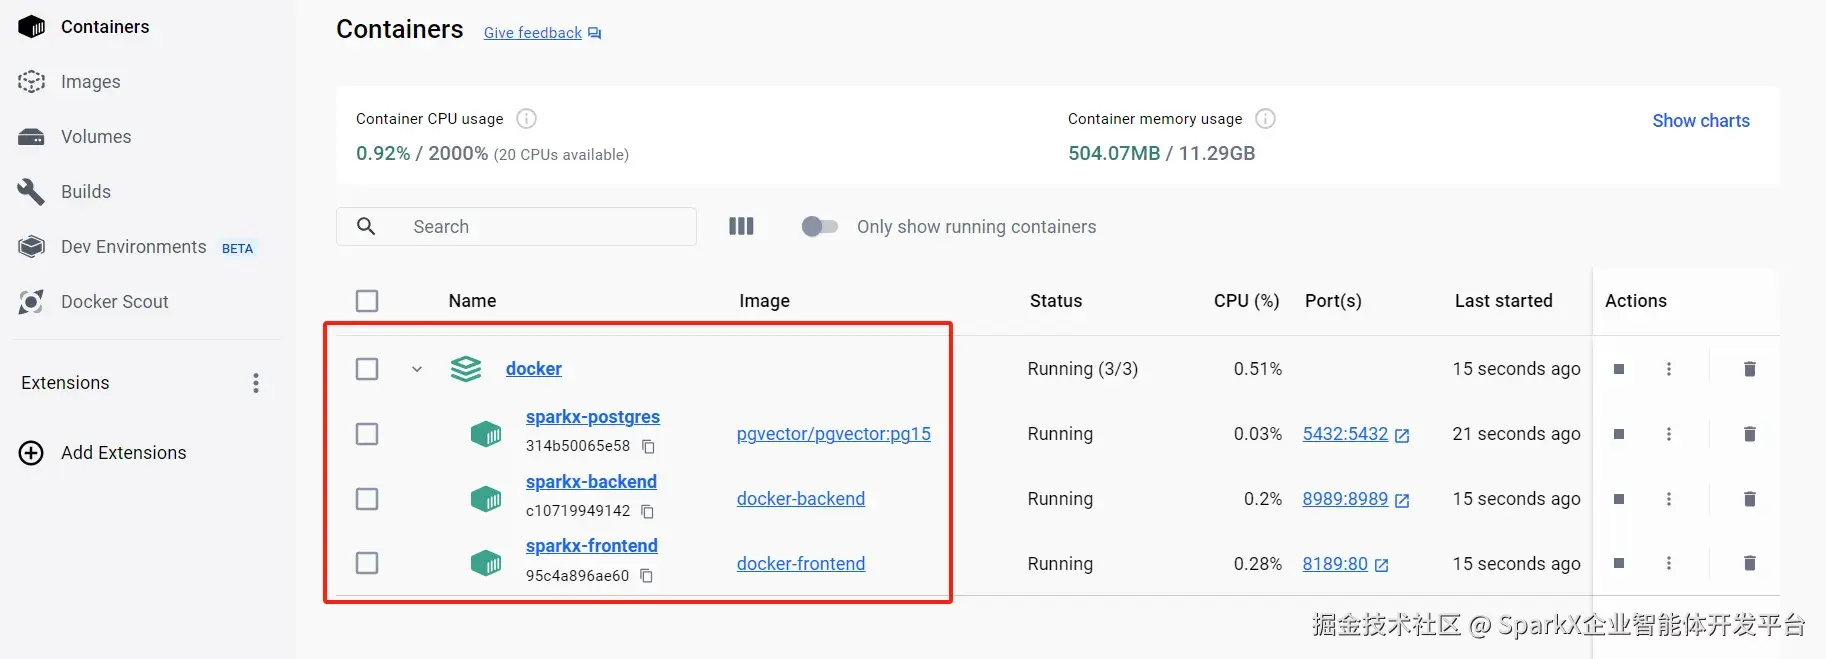Open the pgvector/pgvector:pg15 image link
The height and width of the screenshot is (659, 1826).
(834, 434)
